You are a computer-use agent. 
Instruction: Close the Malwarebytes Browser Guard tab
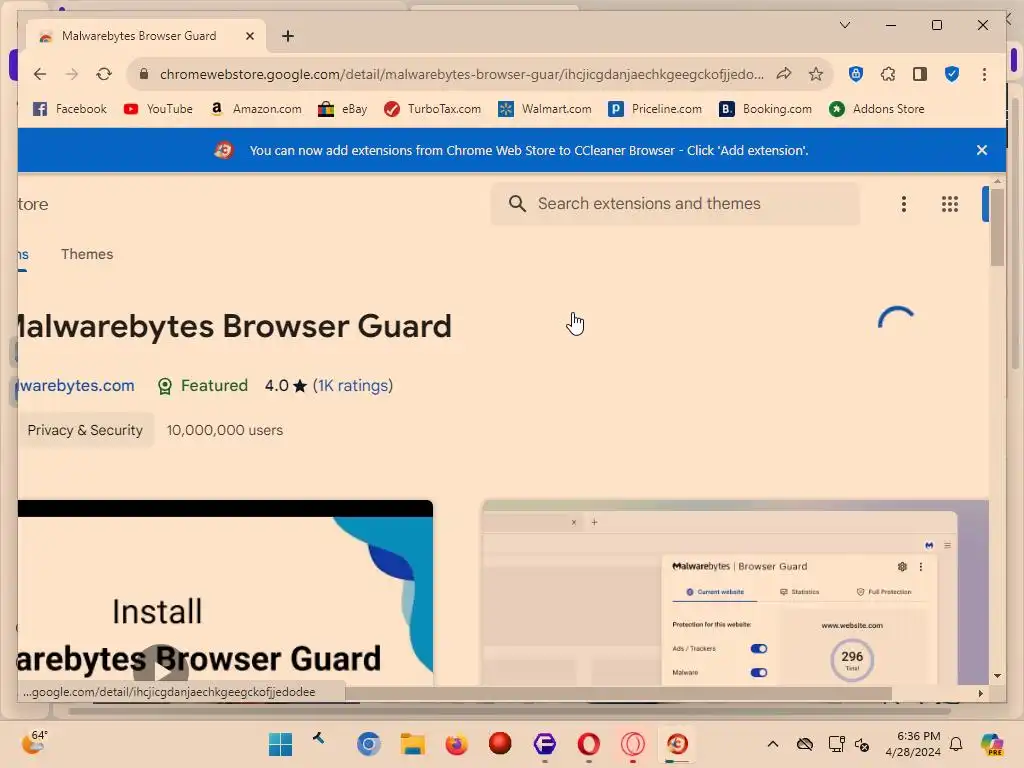[x=249, y=37]
